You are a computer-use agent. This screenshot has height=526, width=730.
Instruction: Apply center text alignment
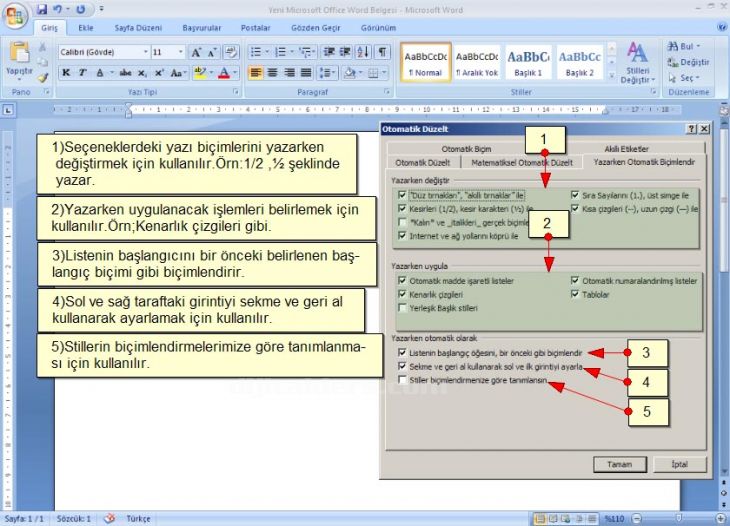pos(272,73)
